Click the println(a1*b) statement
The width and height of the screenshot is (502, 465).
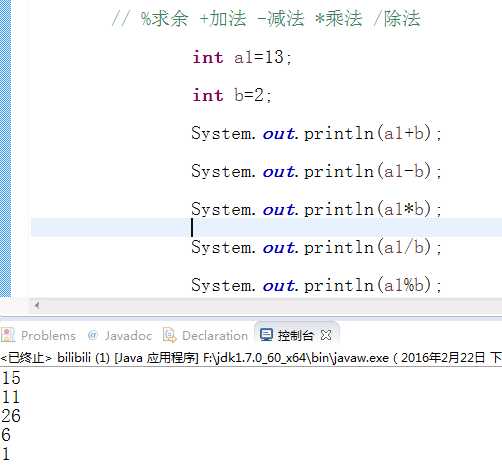point(316,209)
